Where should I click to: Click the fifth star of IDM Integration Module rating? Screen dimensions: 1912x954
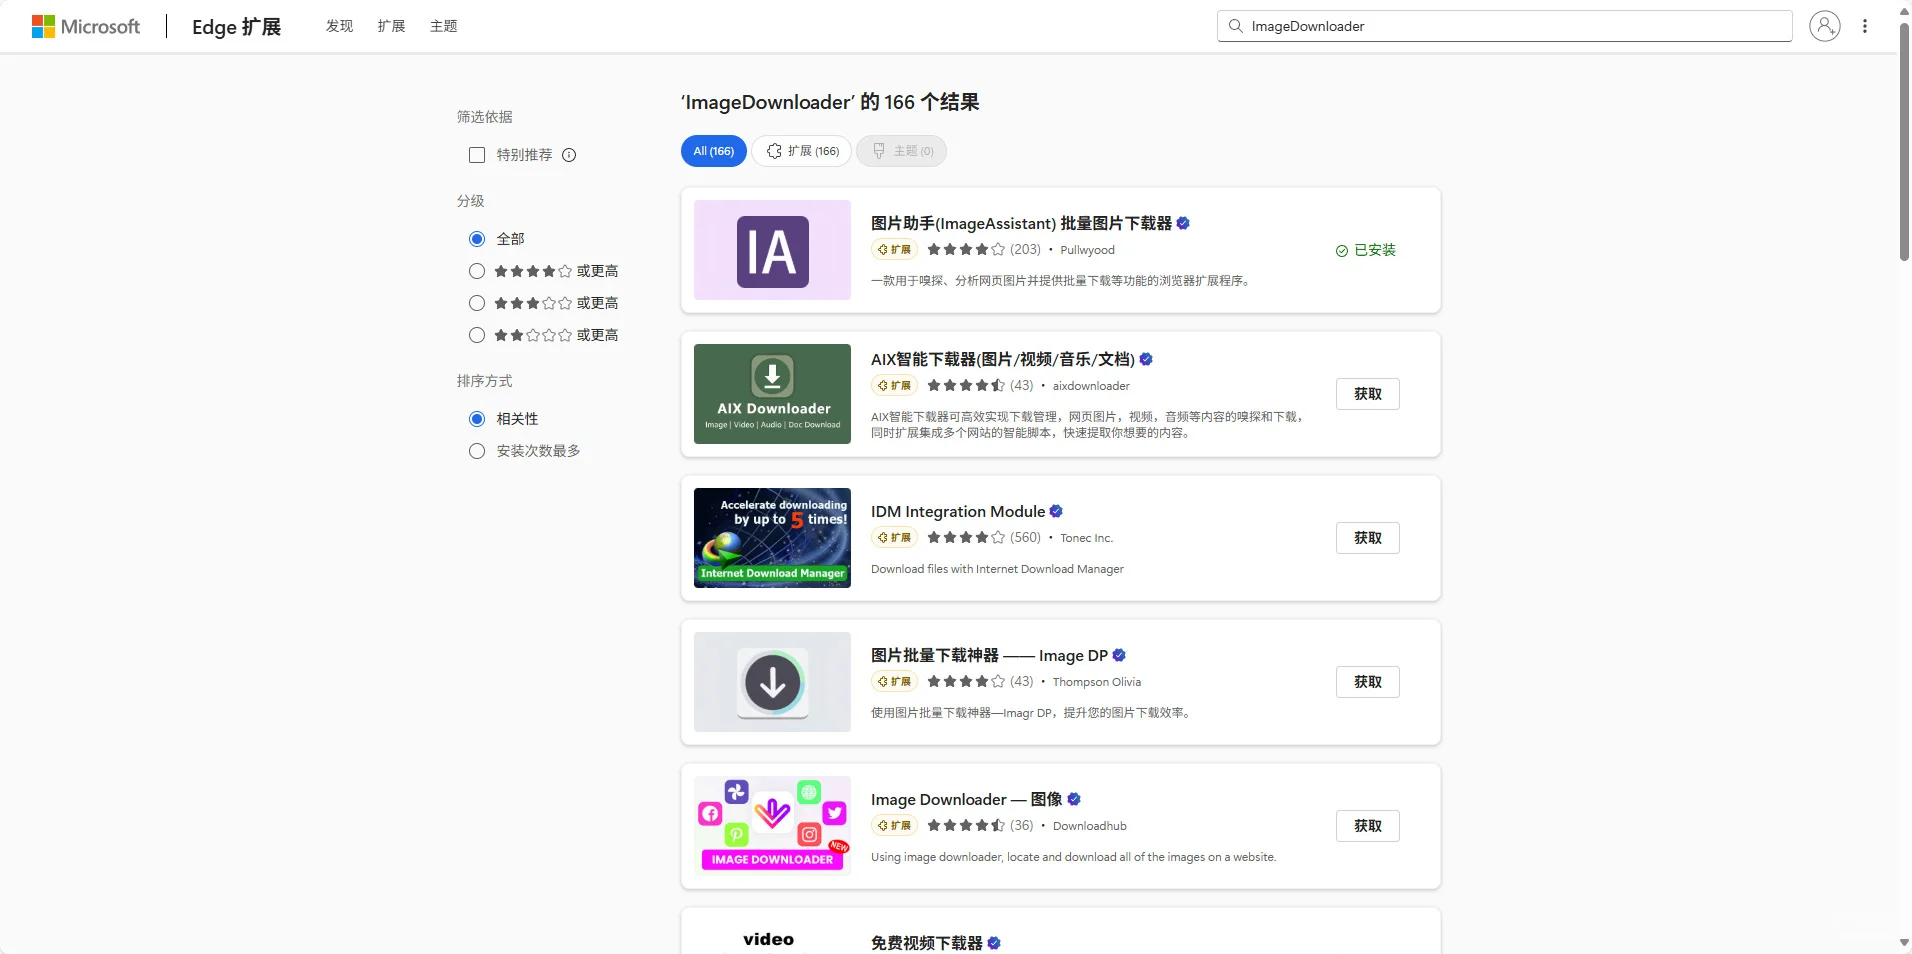(997, 537)
